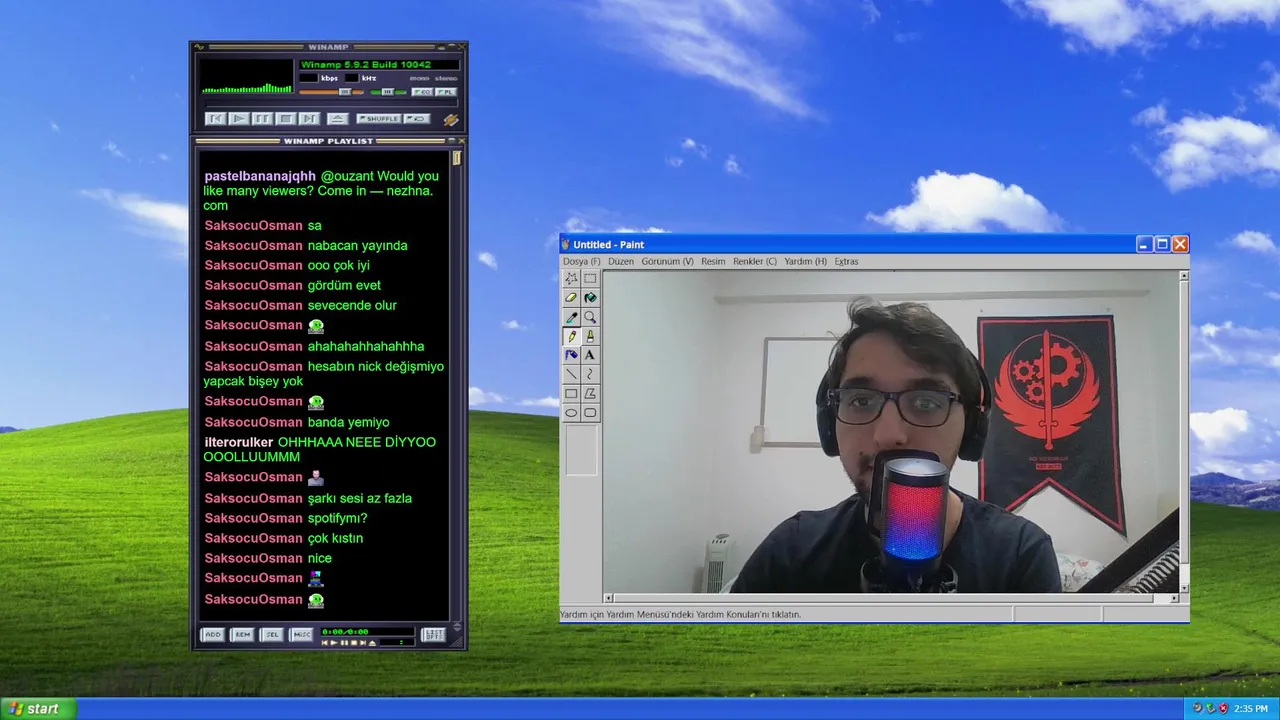
Task: Choose the Brush tool in Paint
Action: (x=590, y=336)
